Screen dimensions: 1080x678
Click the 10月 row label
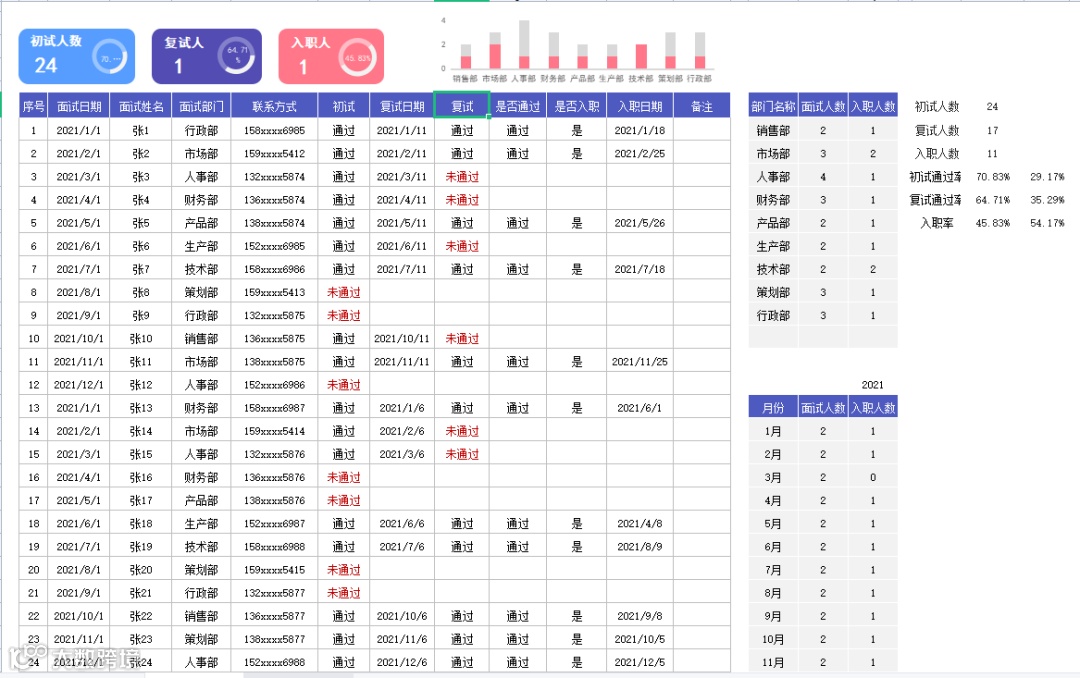coord(773,639)
